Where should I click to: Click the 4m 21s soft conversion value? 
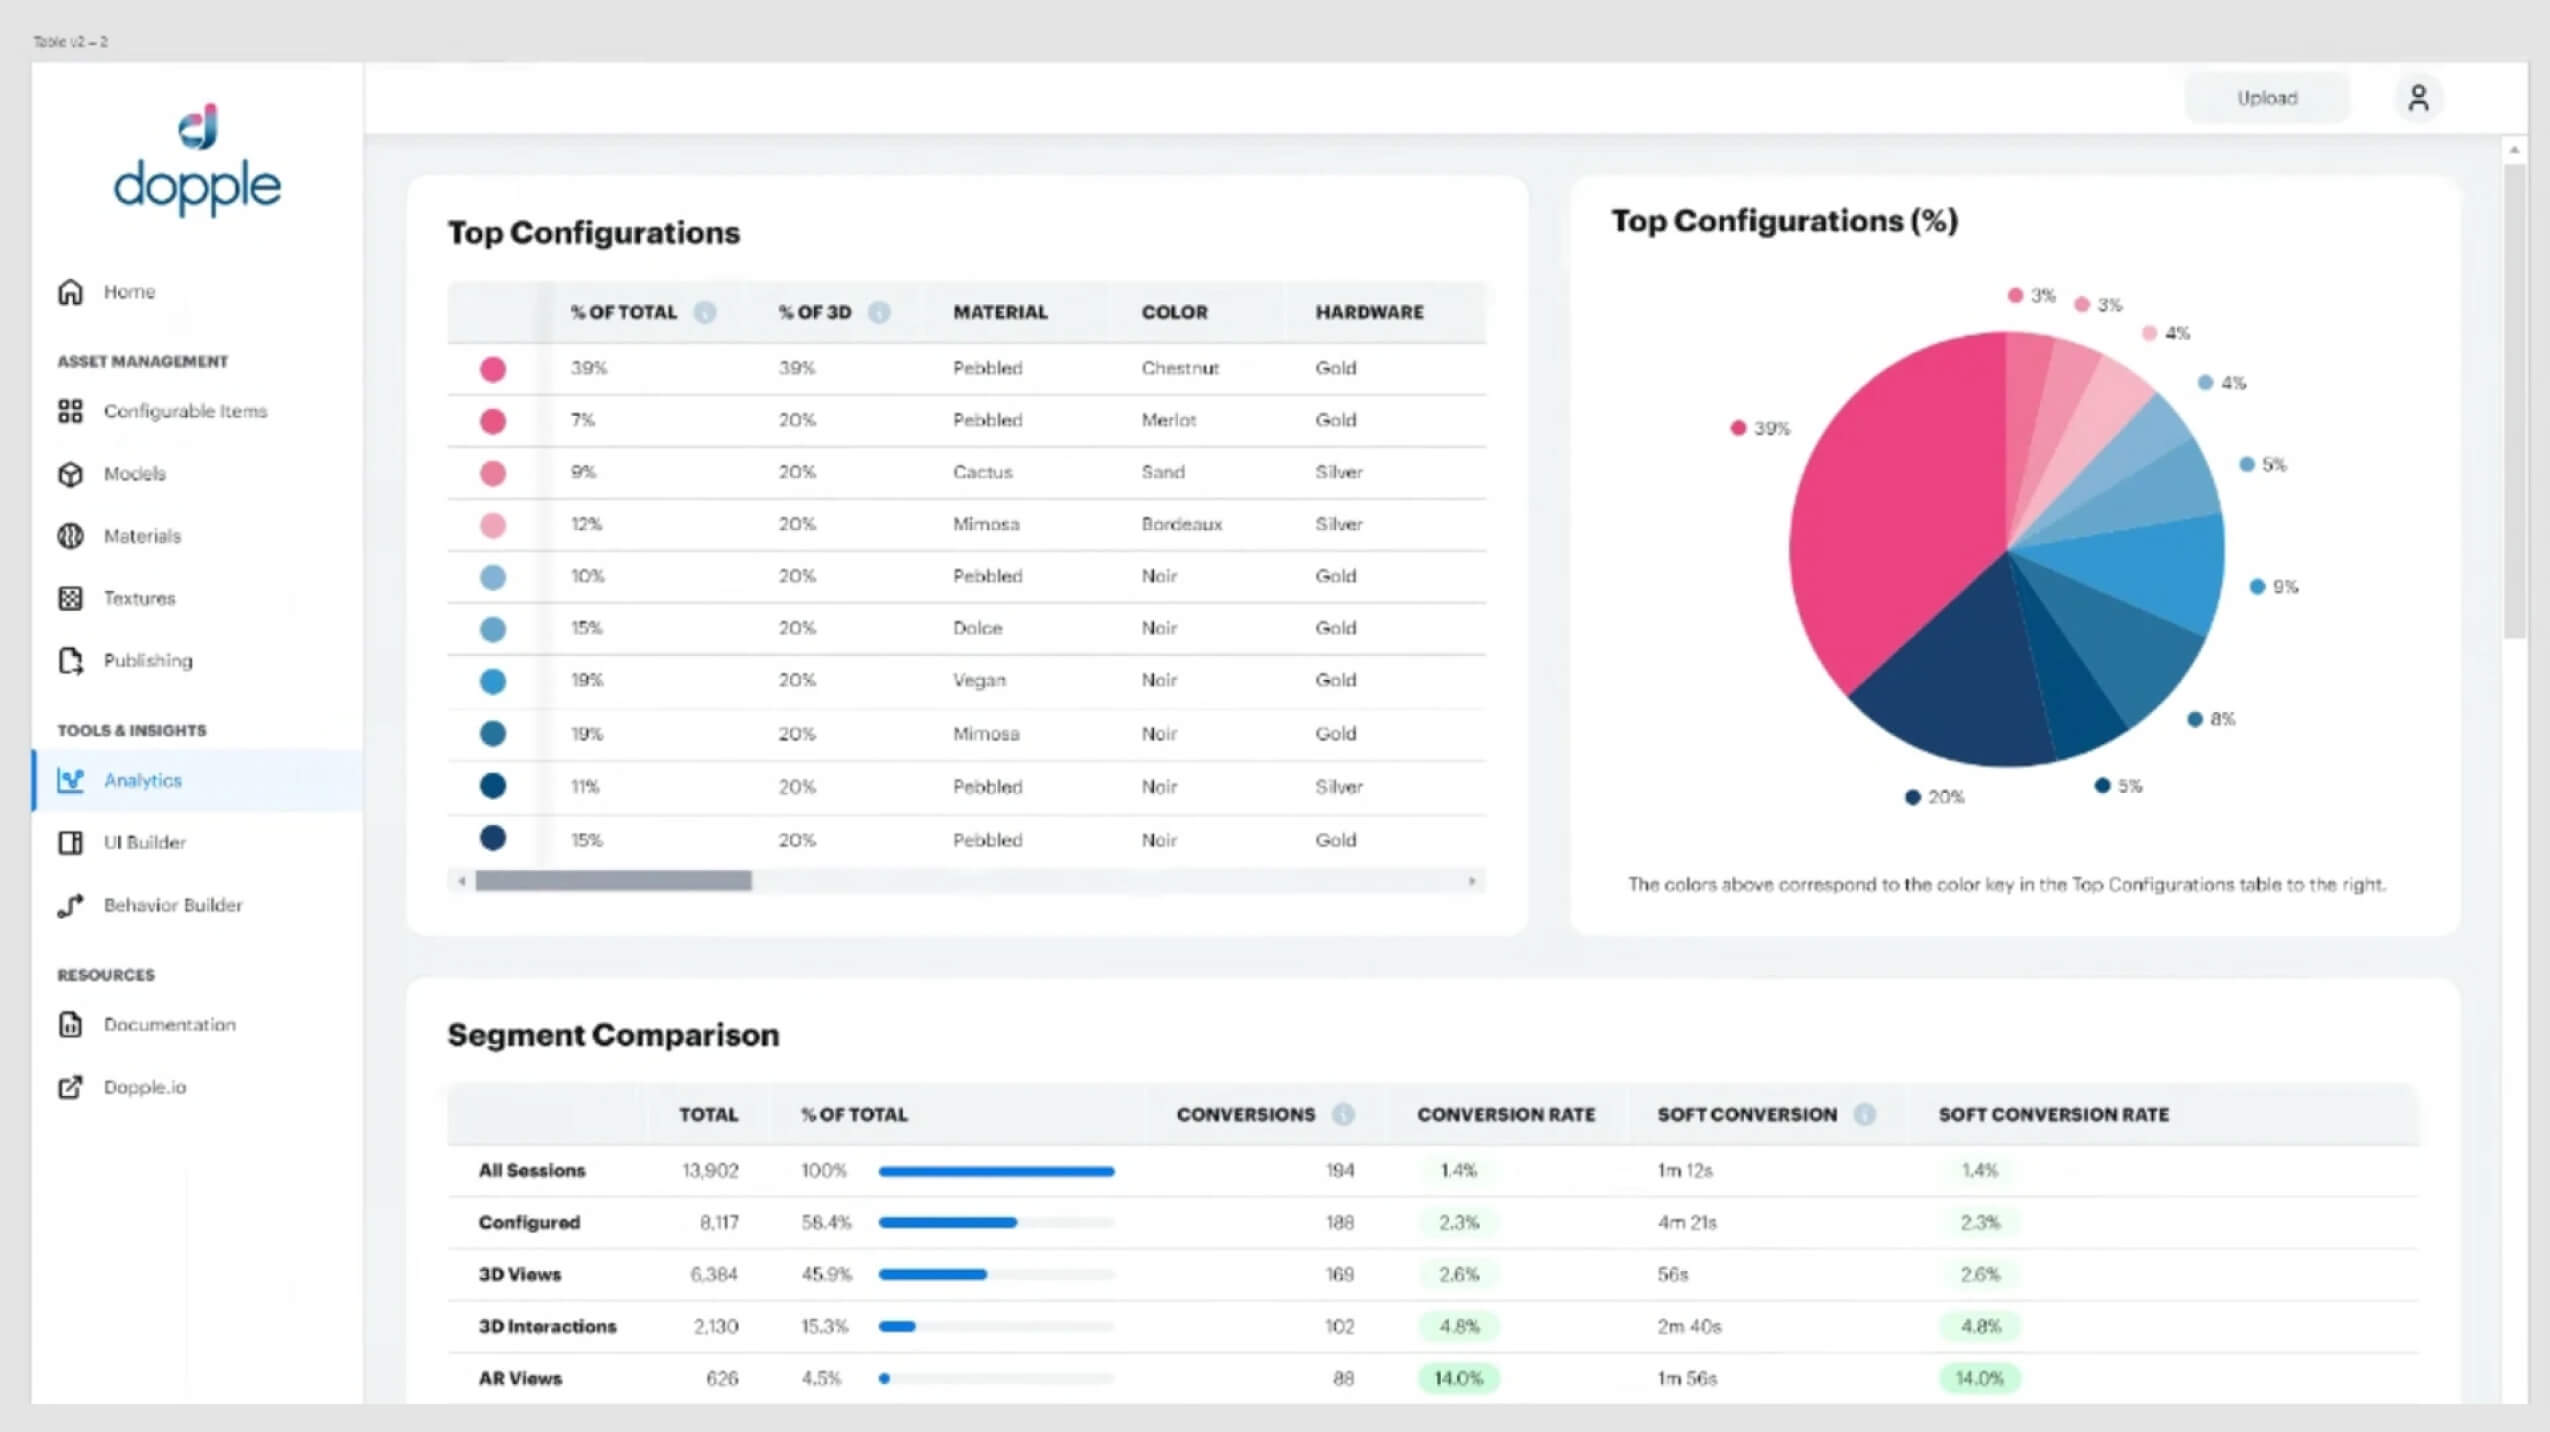tap(1687, 1222)
